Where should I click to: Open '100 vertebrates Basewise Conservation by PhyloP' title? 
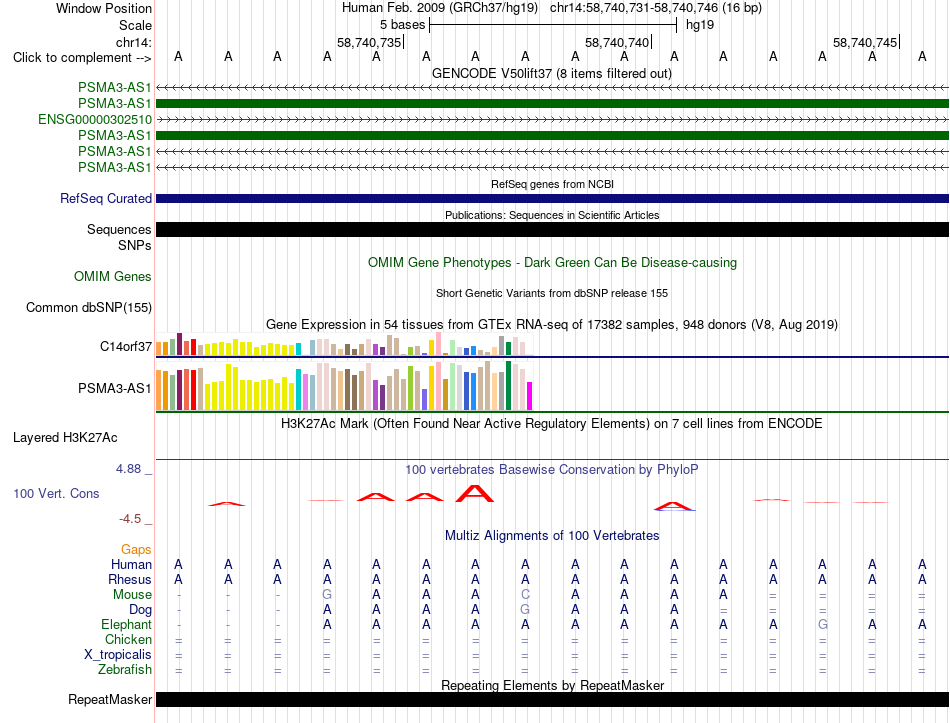coord(552,469)
